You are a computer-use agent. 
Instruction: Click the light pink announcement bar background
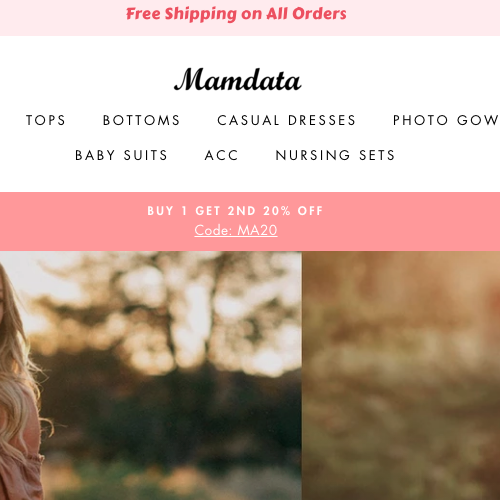[x=417, y=18]
